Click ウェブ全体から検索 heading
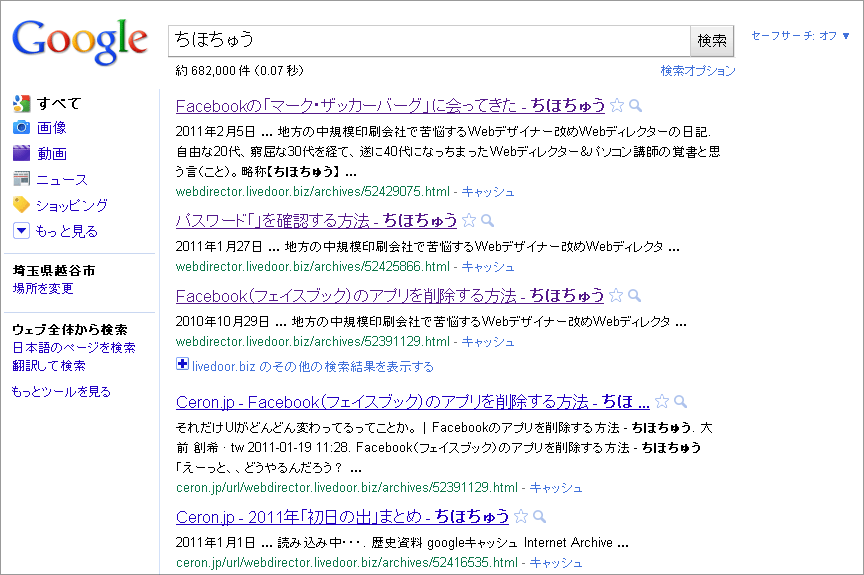This screenshot has height=575, width=864. pos(70,329)
